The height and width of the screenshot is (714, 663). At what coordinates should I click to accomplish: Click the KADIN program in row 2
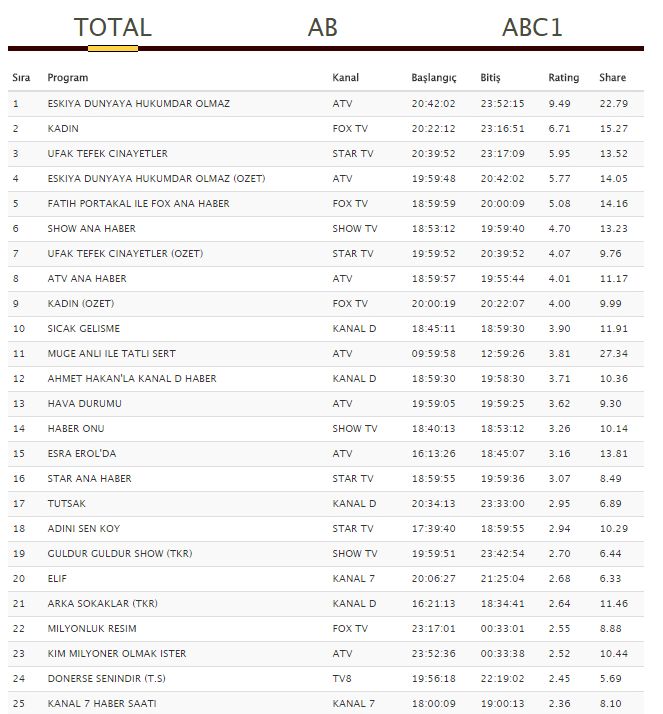pos(63,128)
